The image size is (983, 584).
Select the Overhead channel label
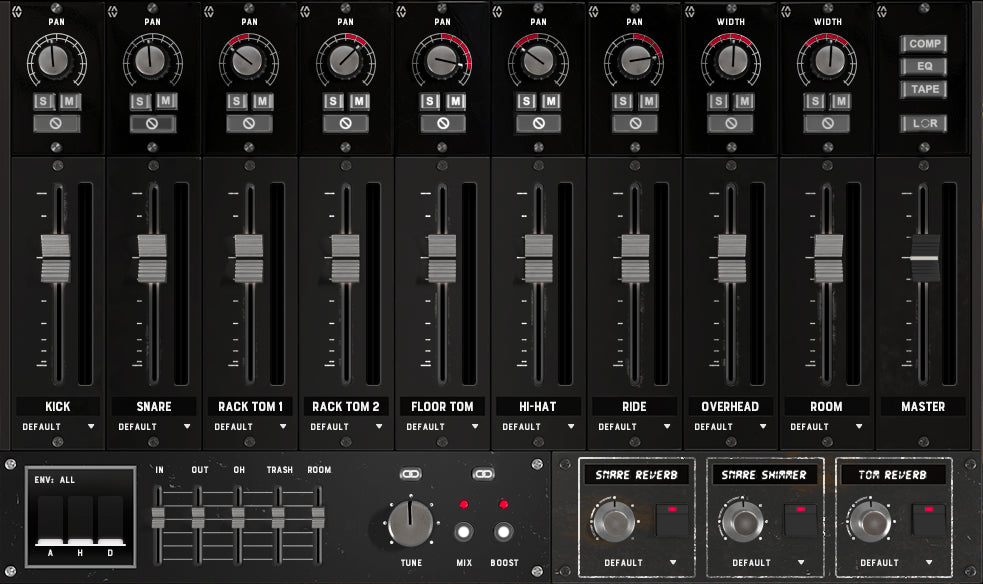coord(730,407)
